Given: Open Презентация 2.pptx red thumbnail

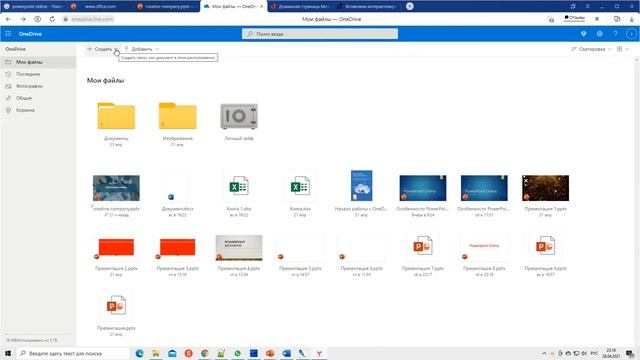Looking at the screenshot, I should pos(116,247).
